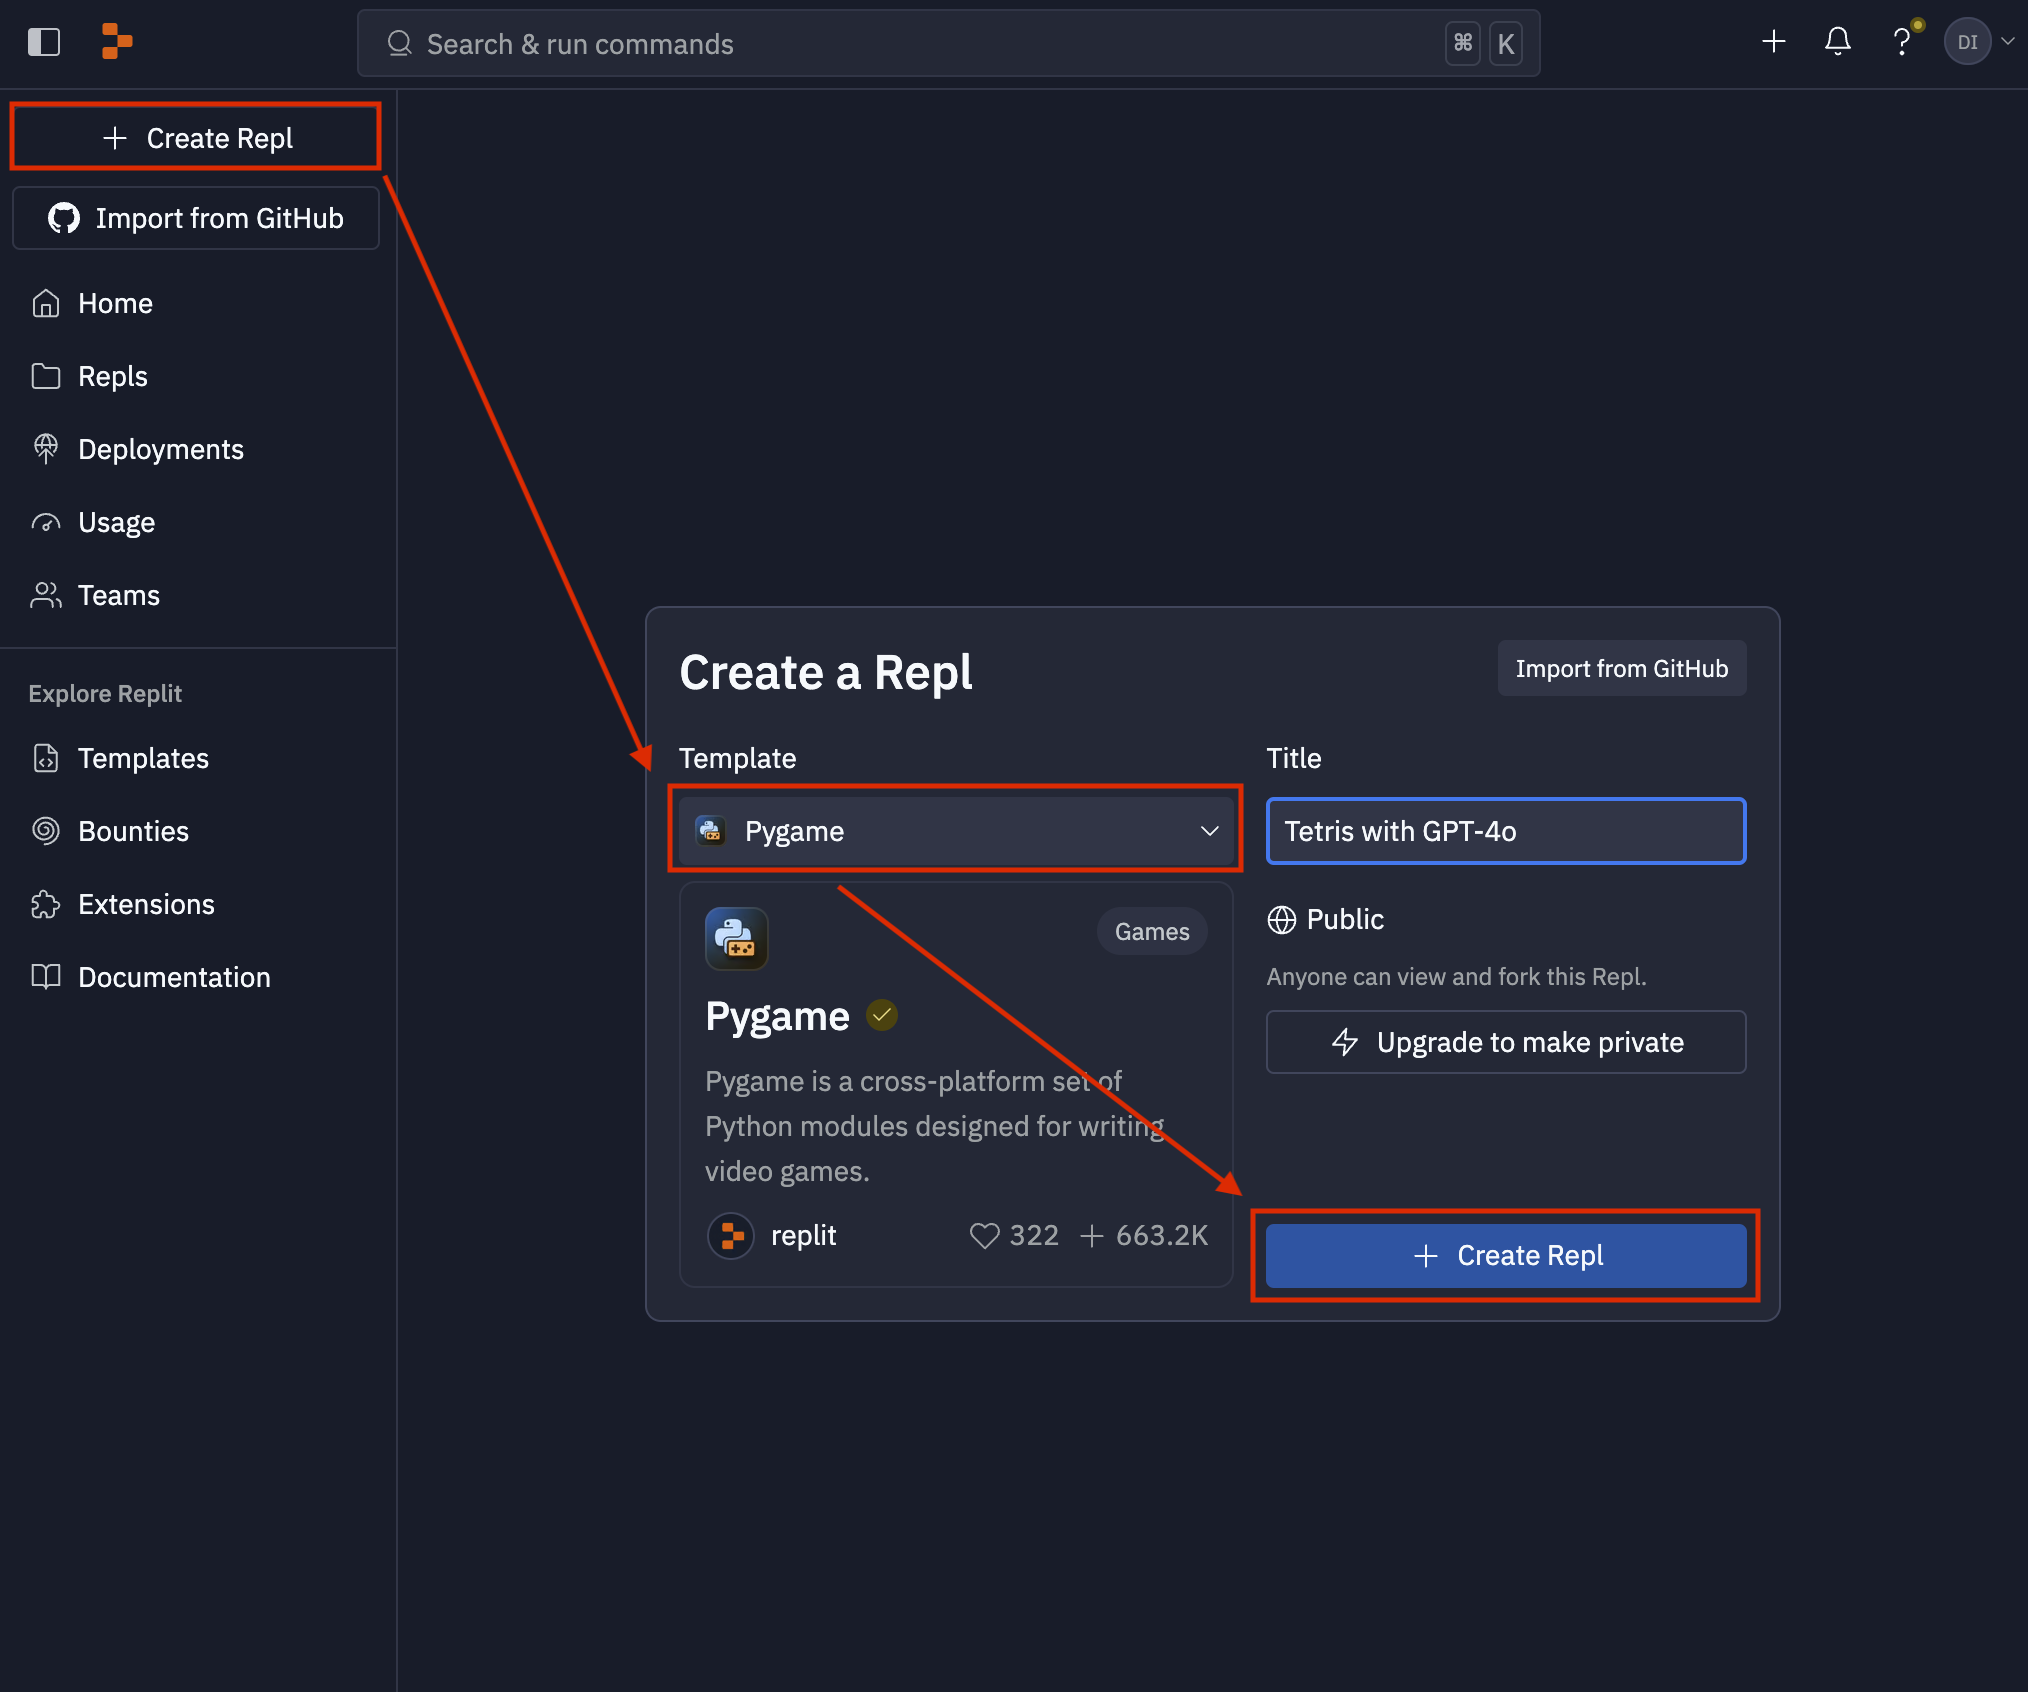Click the Replit logo icon
2028x1692 pixels.
[117, 42]
